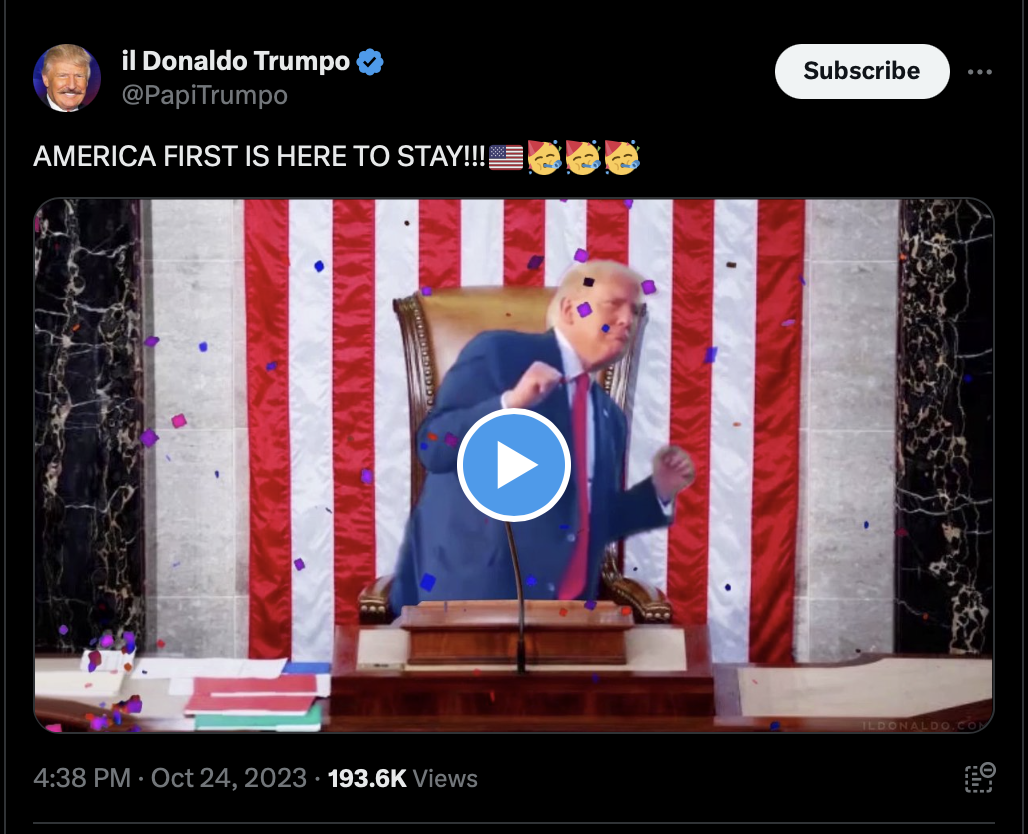Open the @PapiTrumpo handle link
Image resolution: width=1028 pixels, height=834 pixels.
[205, 95]
